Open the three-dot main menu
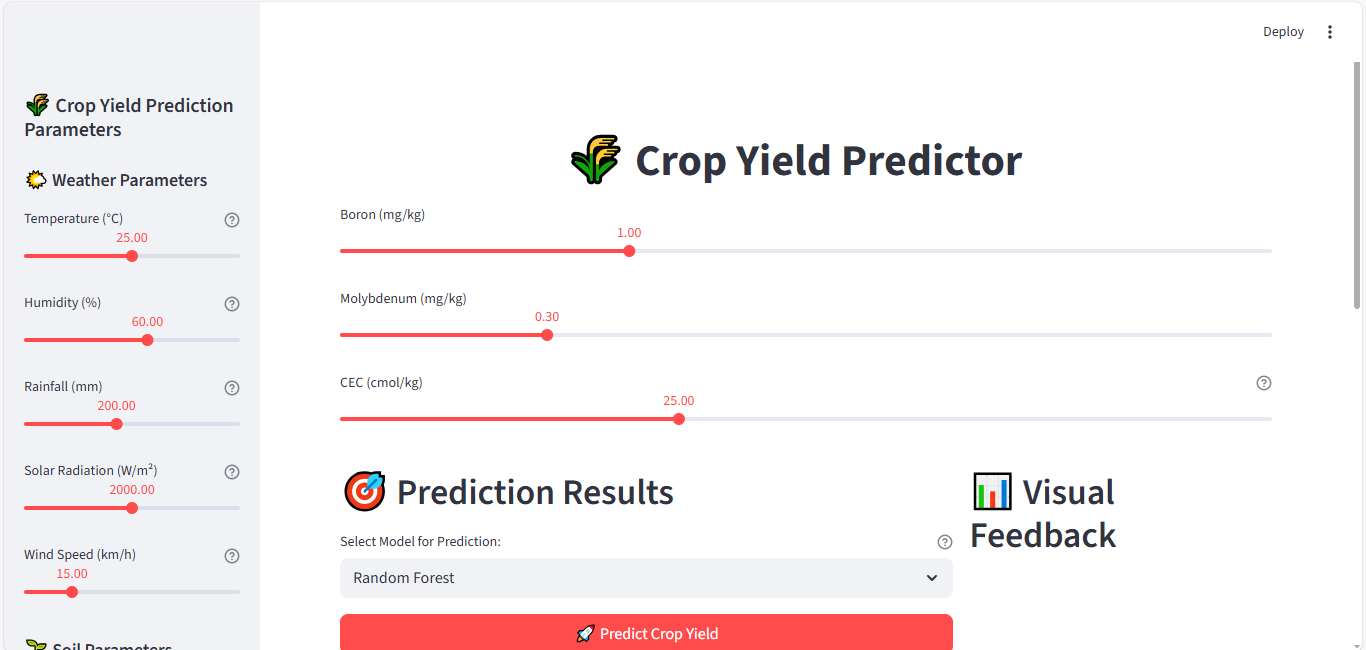 pos(1330,32)
